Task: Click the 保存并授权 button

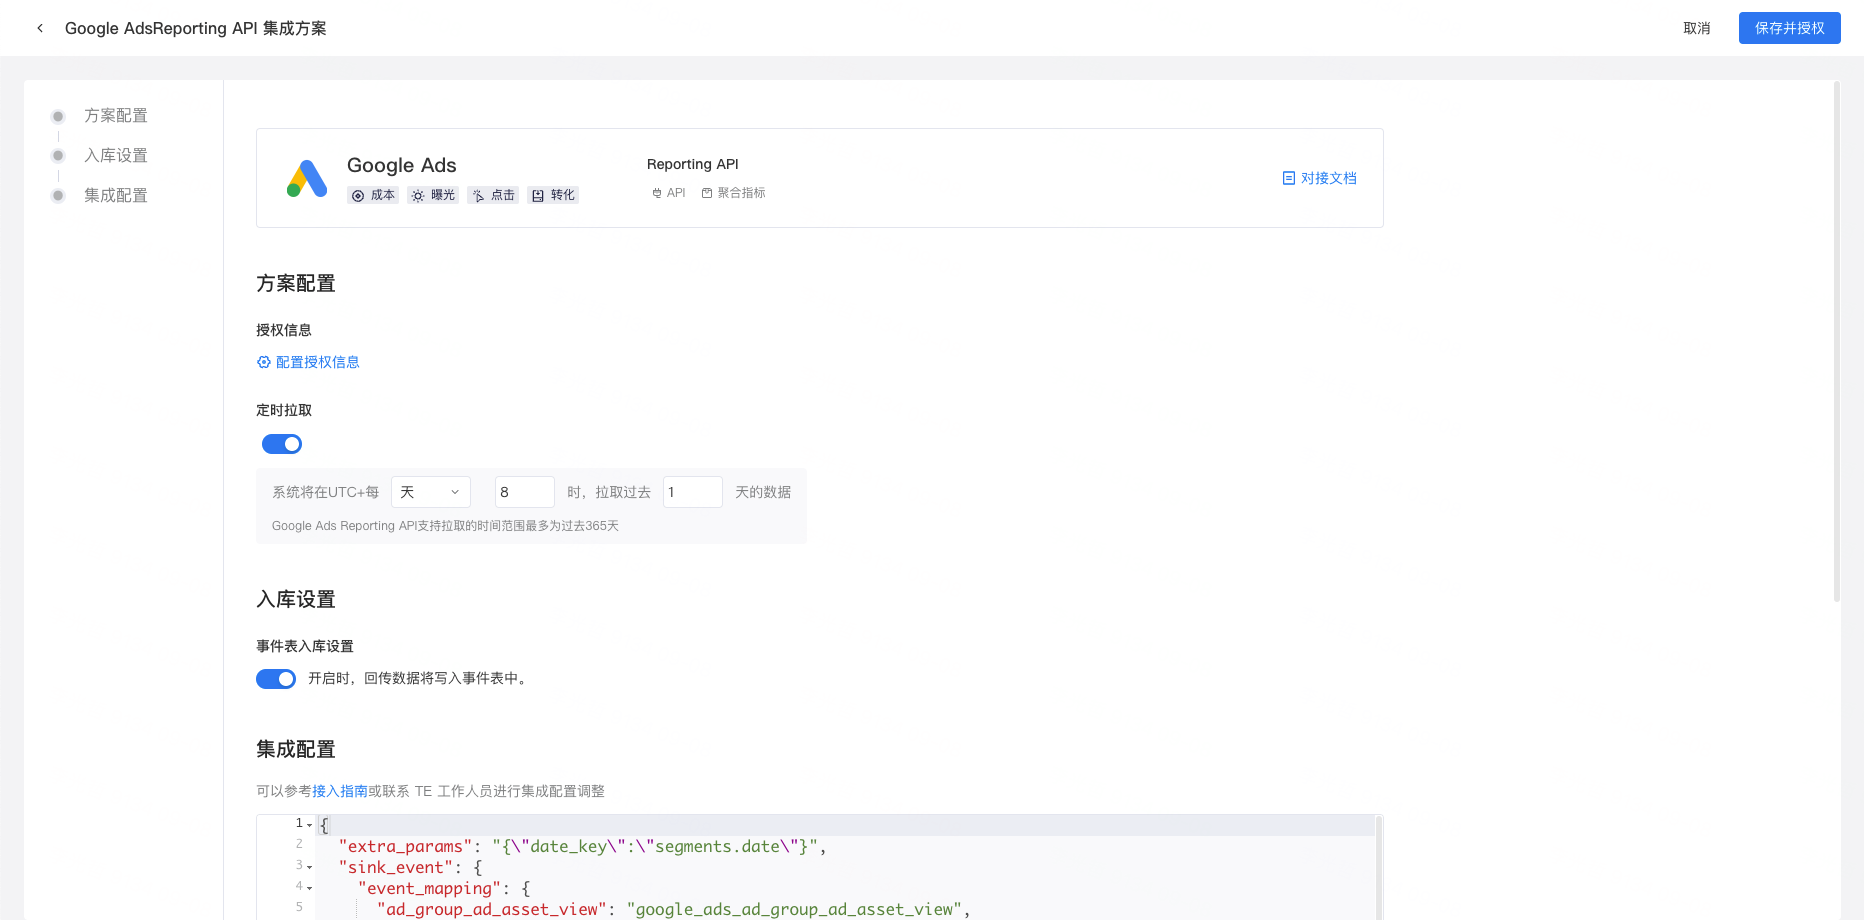Action: (1789, 28)
